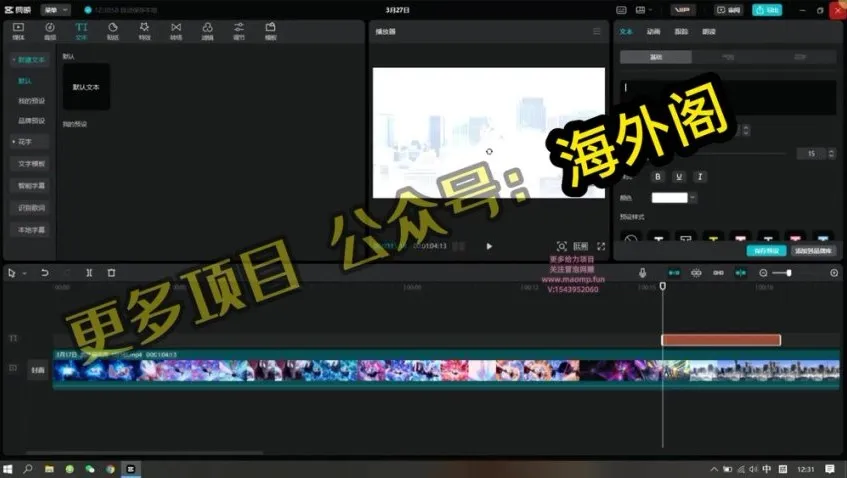The image size is (847, 478).
Task: Open the Effects (特效) panel icon
Action: 144,30
